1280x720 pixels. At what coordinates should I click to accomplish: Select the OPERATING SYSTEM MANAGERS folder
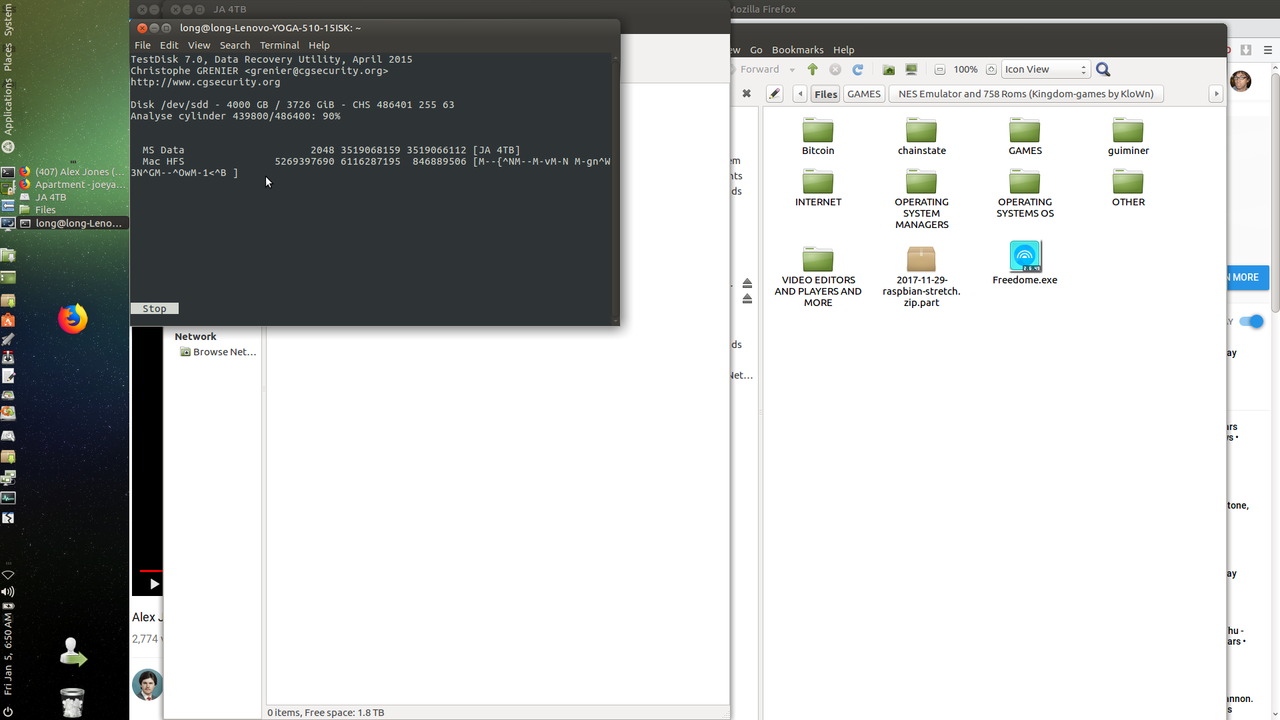922,199
